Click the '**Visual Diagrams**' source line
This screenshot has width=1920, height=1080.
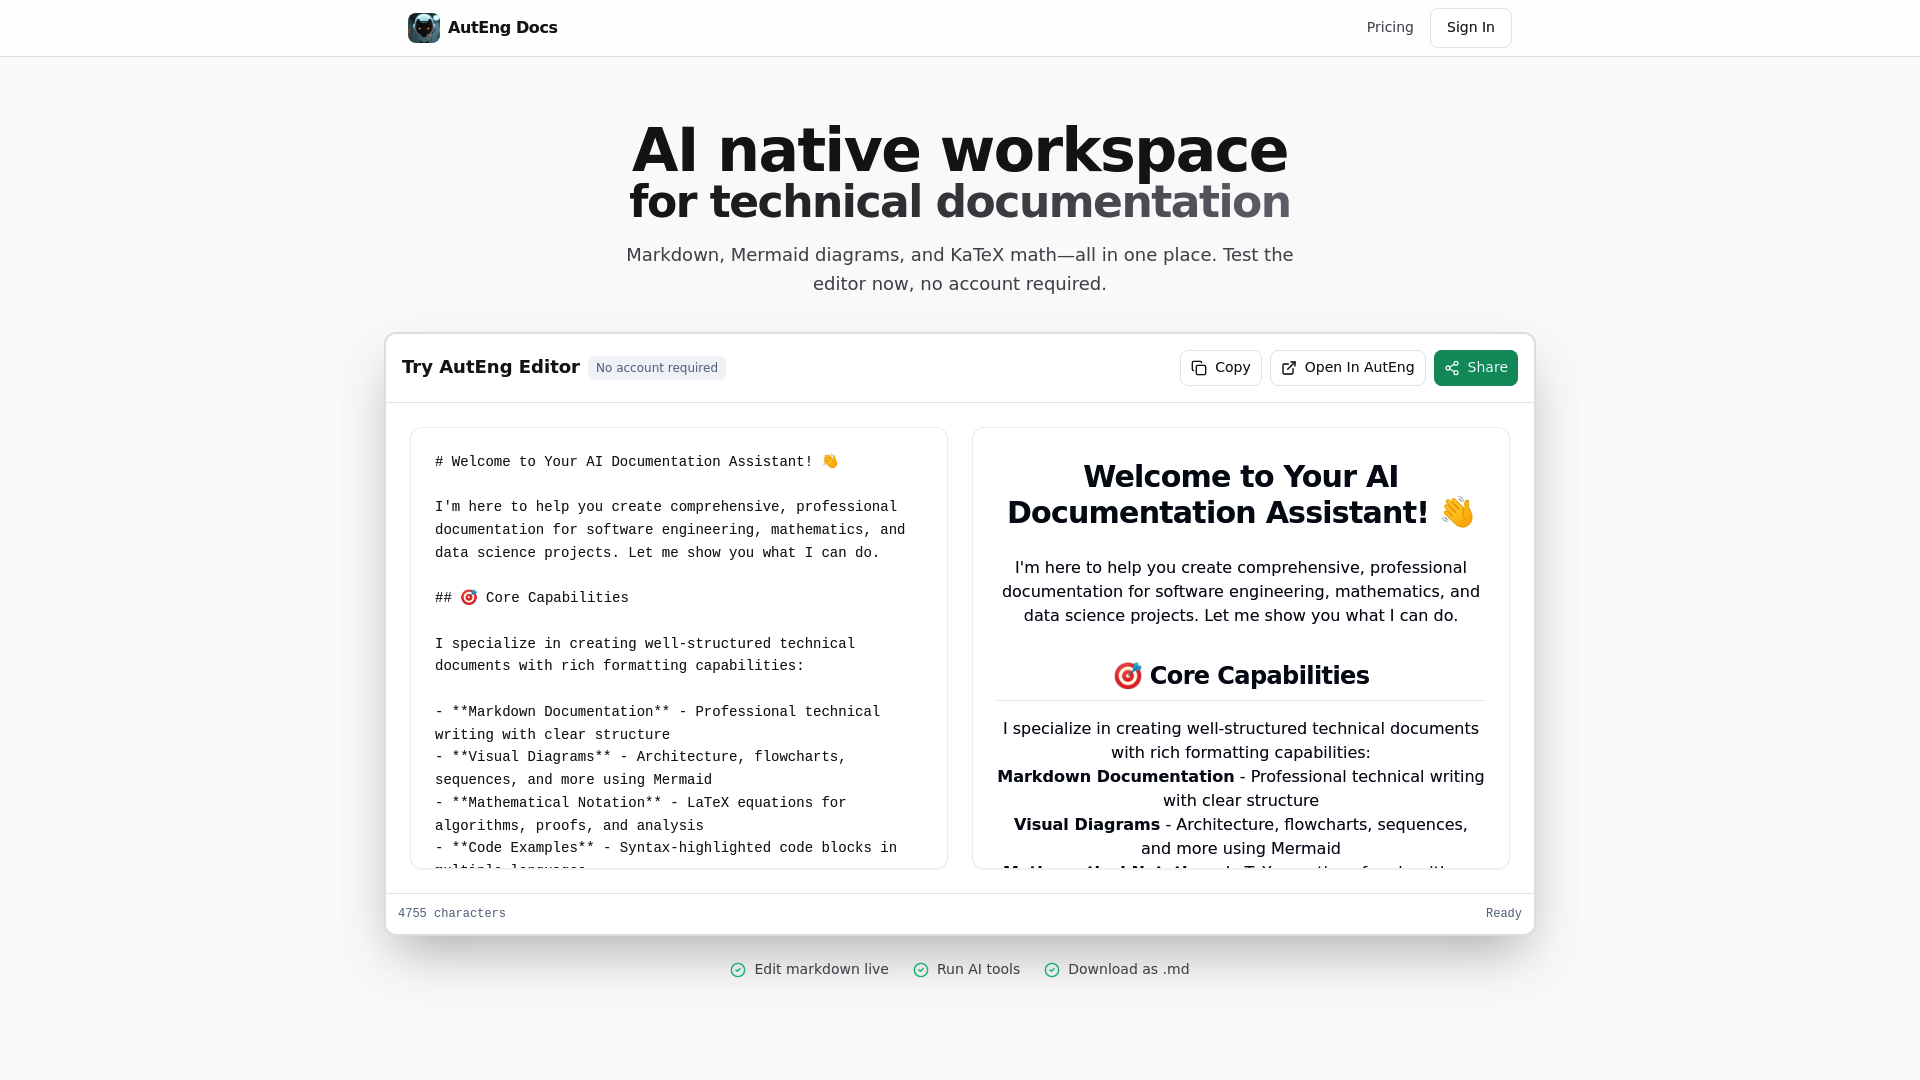(640, 768)
